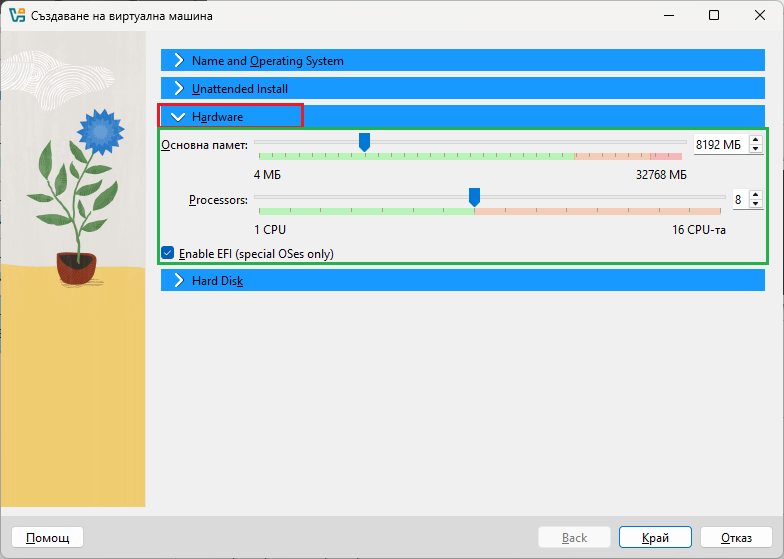Click the 8192 МБ memory input field
The width and height of the screenshot is (784, 559).
click(x=721, y=144)
